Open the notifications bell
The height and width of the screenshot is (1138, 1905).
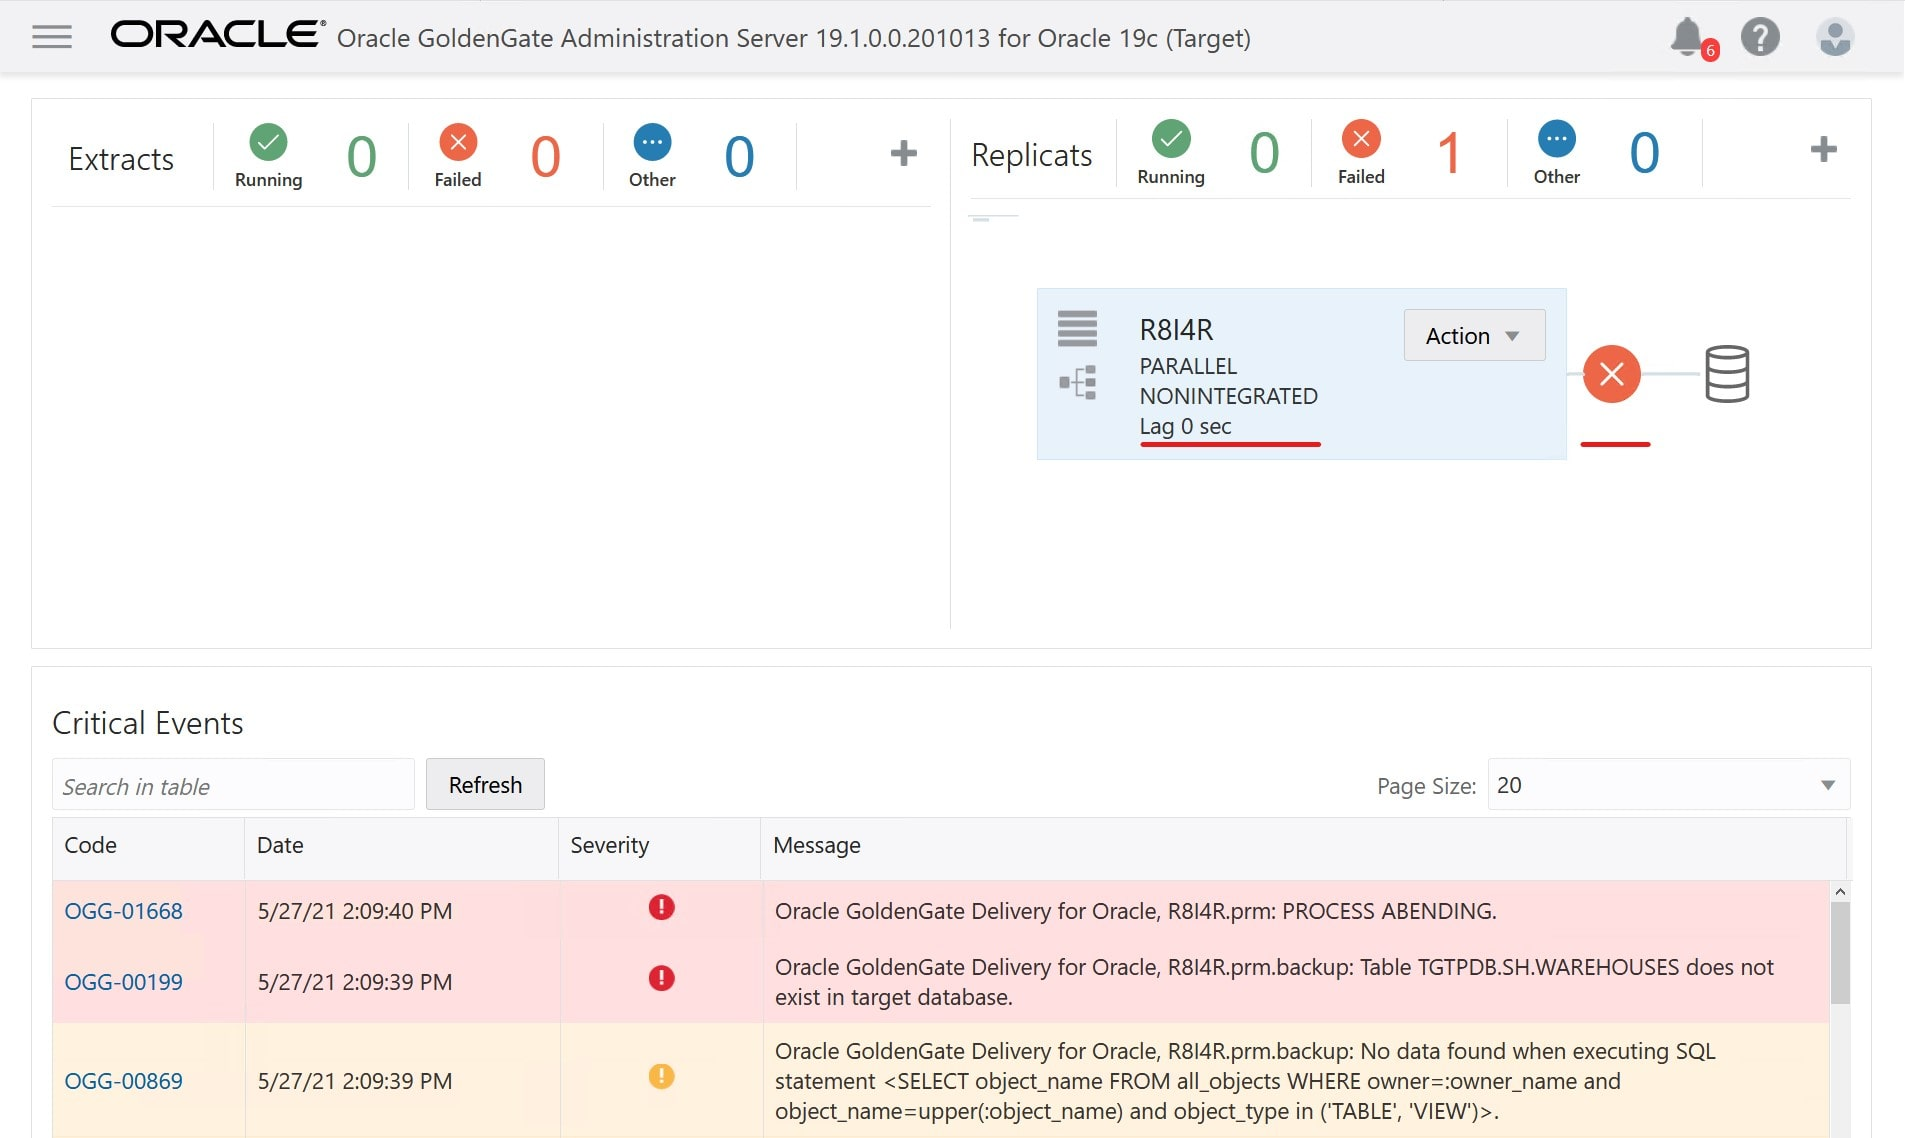[x=1688, y=37]
